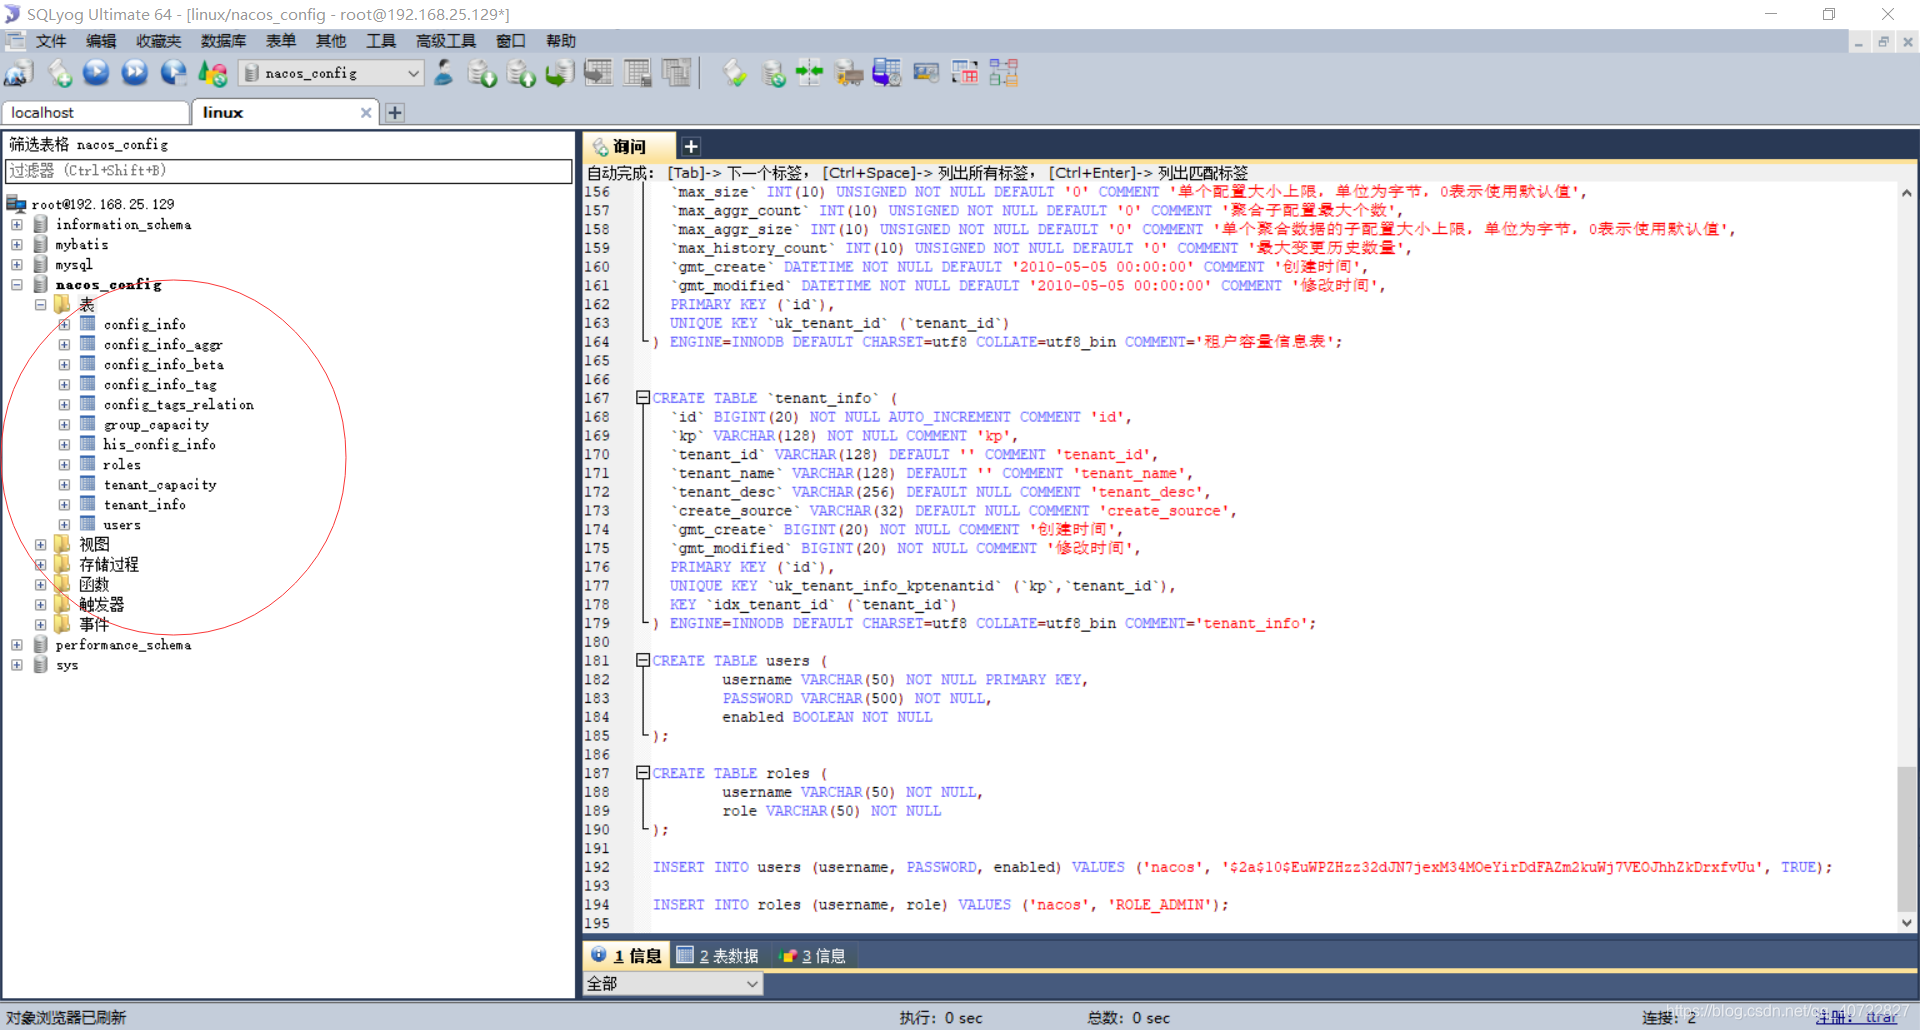The height and width of the screenshot is (1030, 1920).
Task: Open the 文件 menu
Action: [51, 41]
